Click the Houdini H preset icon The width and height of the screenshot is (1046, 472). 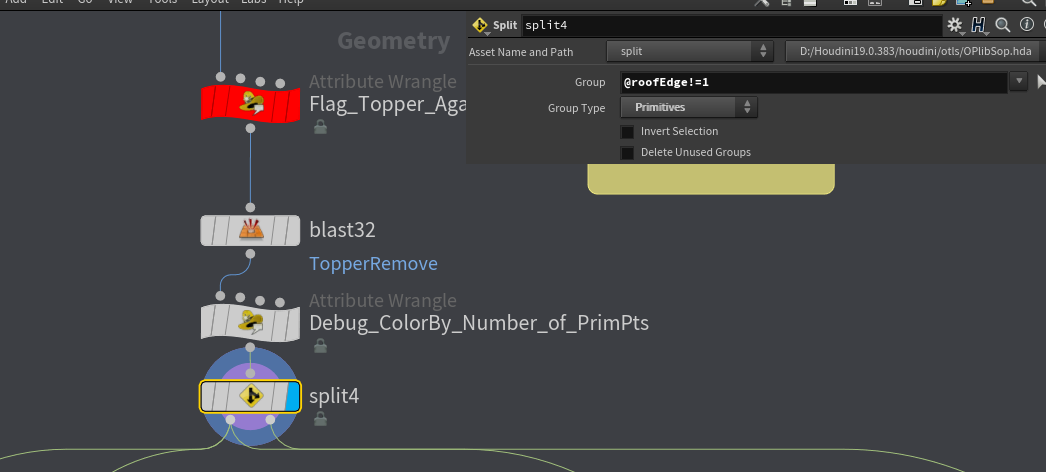click(x=978, y=24)
